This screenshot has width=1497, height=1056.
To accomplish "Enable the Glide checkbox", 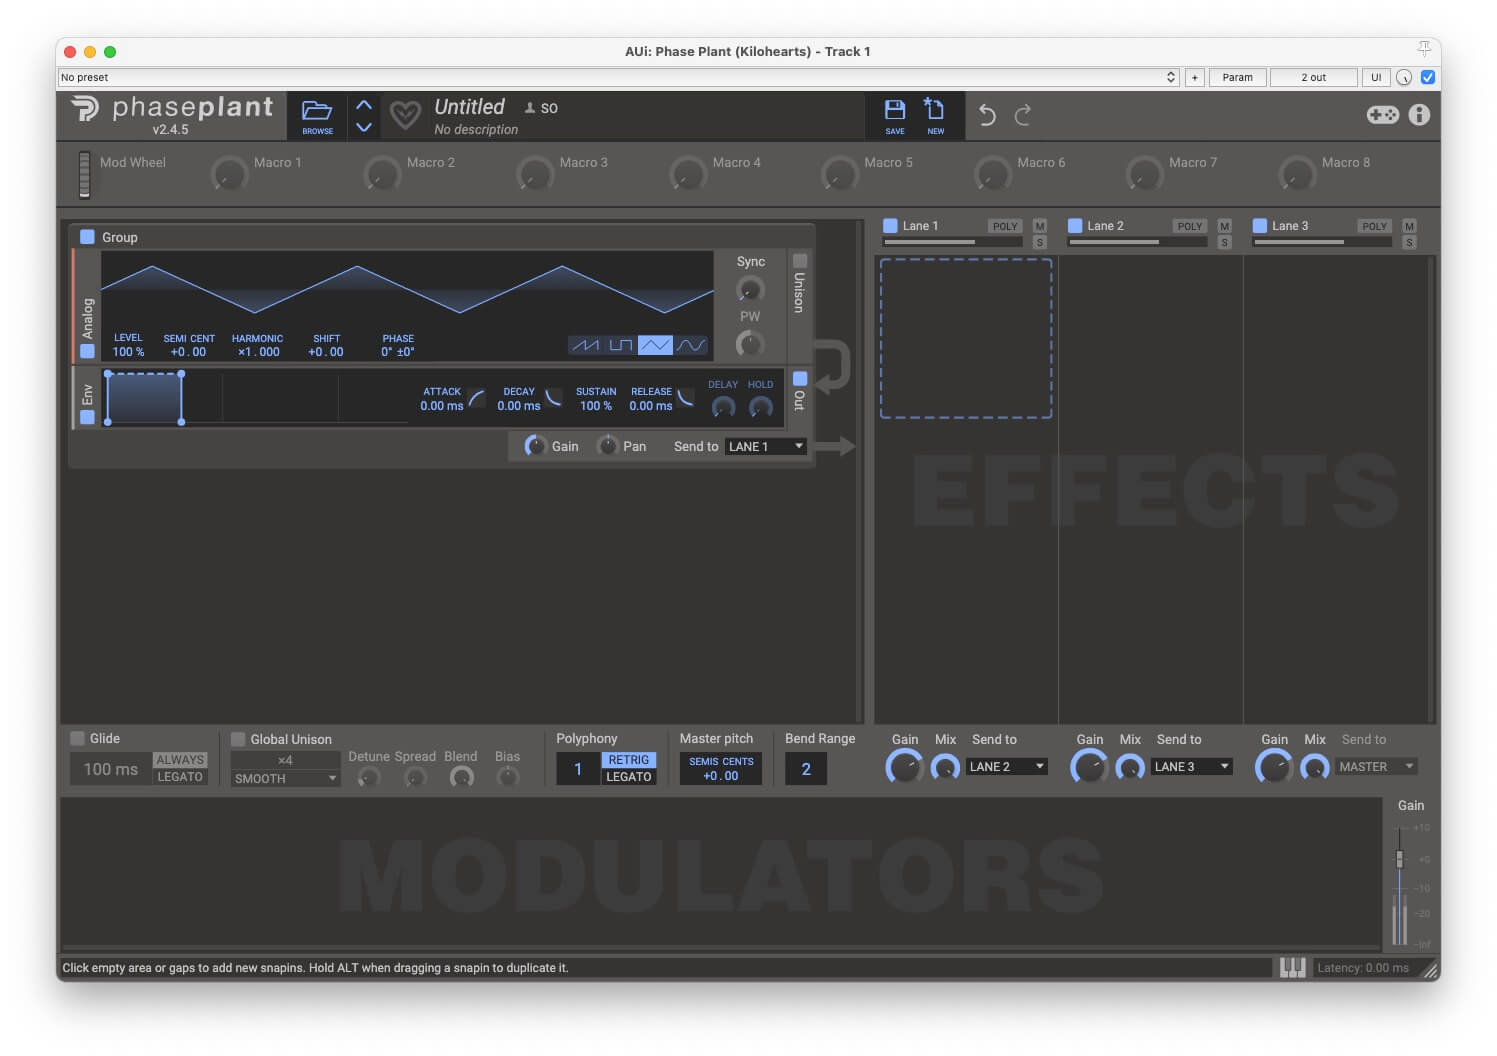I will [x=78, y=739].
